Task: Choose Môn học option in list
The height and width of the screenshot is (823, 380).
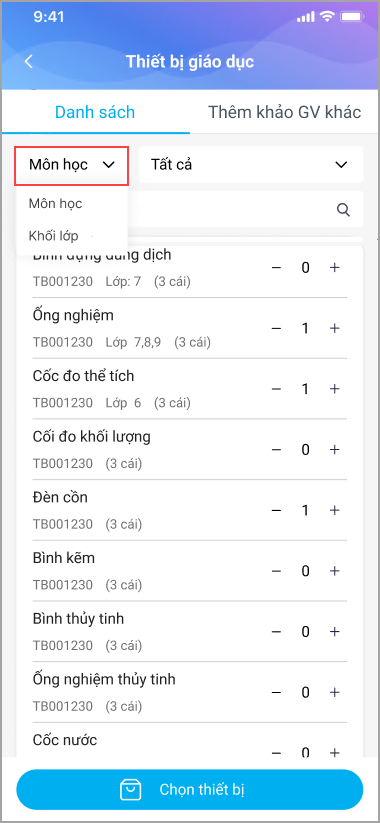Action: [x=56, y=203]
